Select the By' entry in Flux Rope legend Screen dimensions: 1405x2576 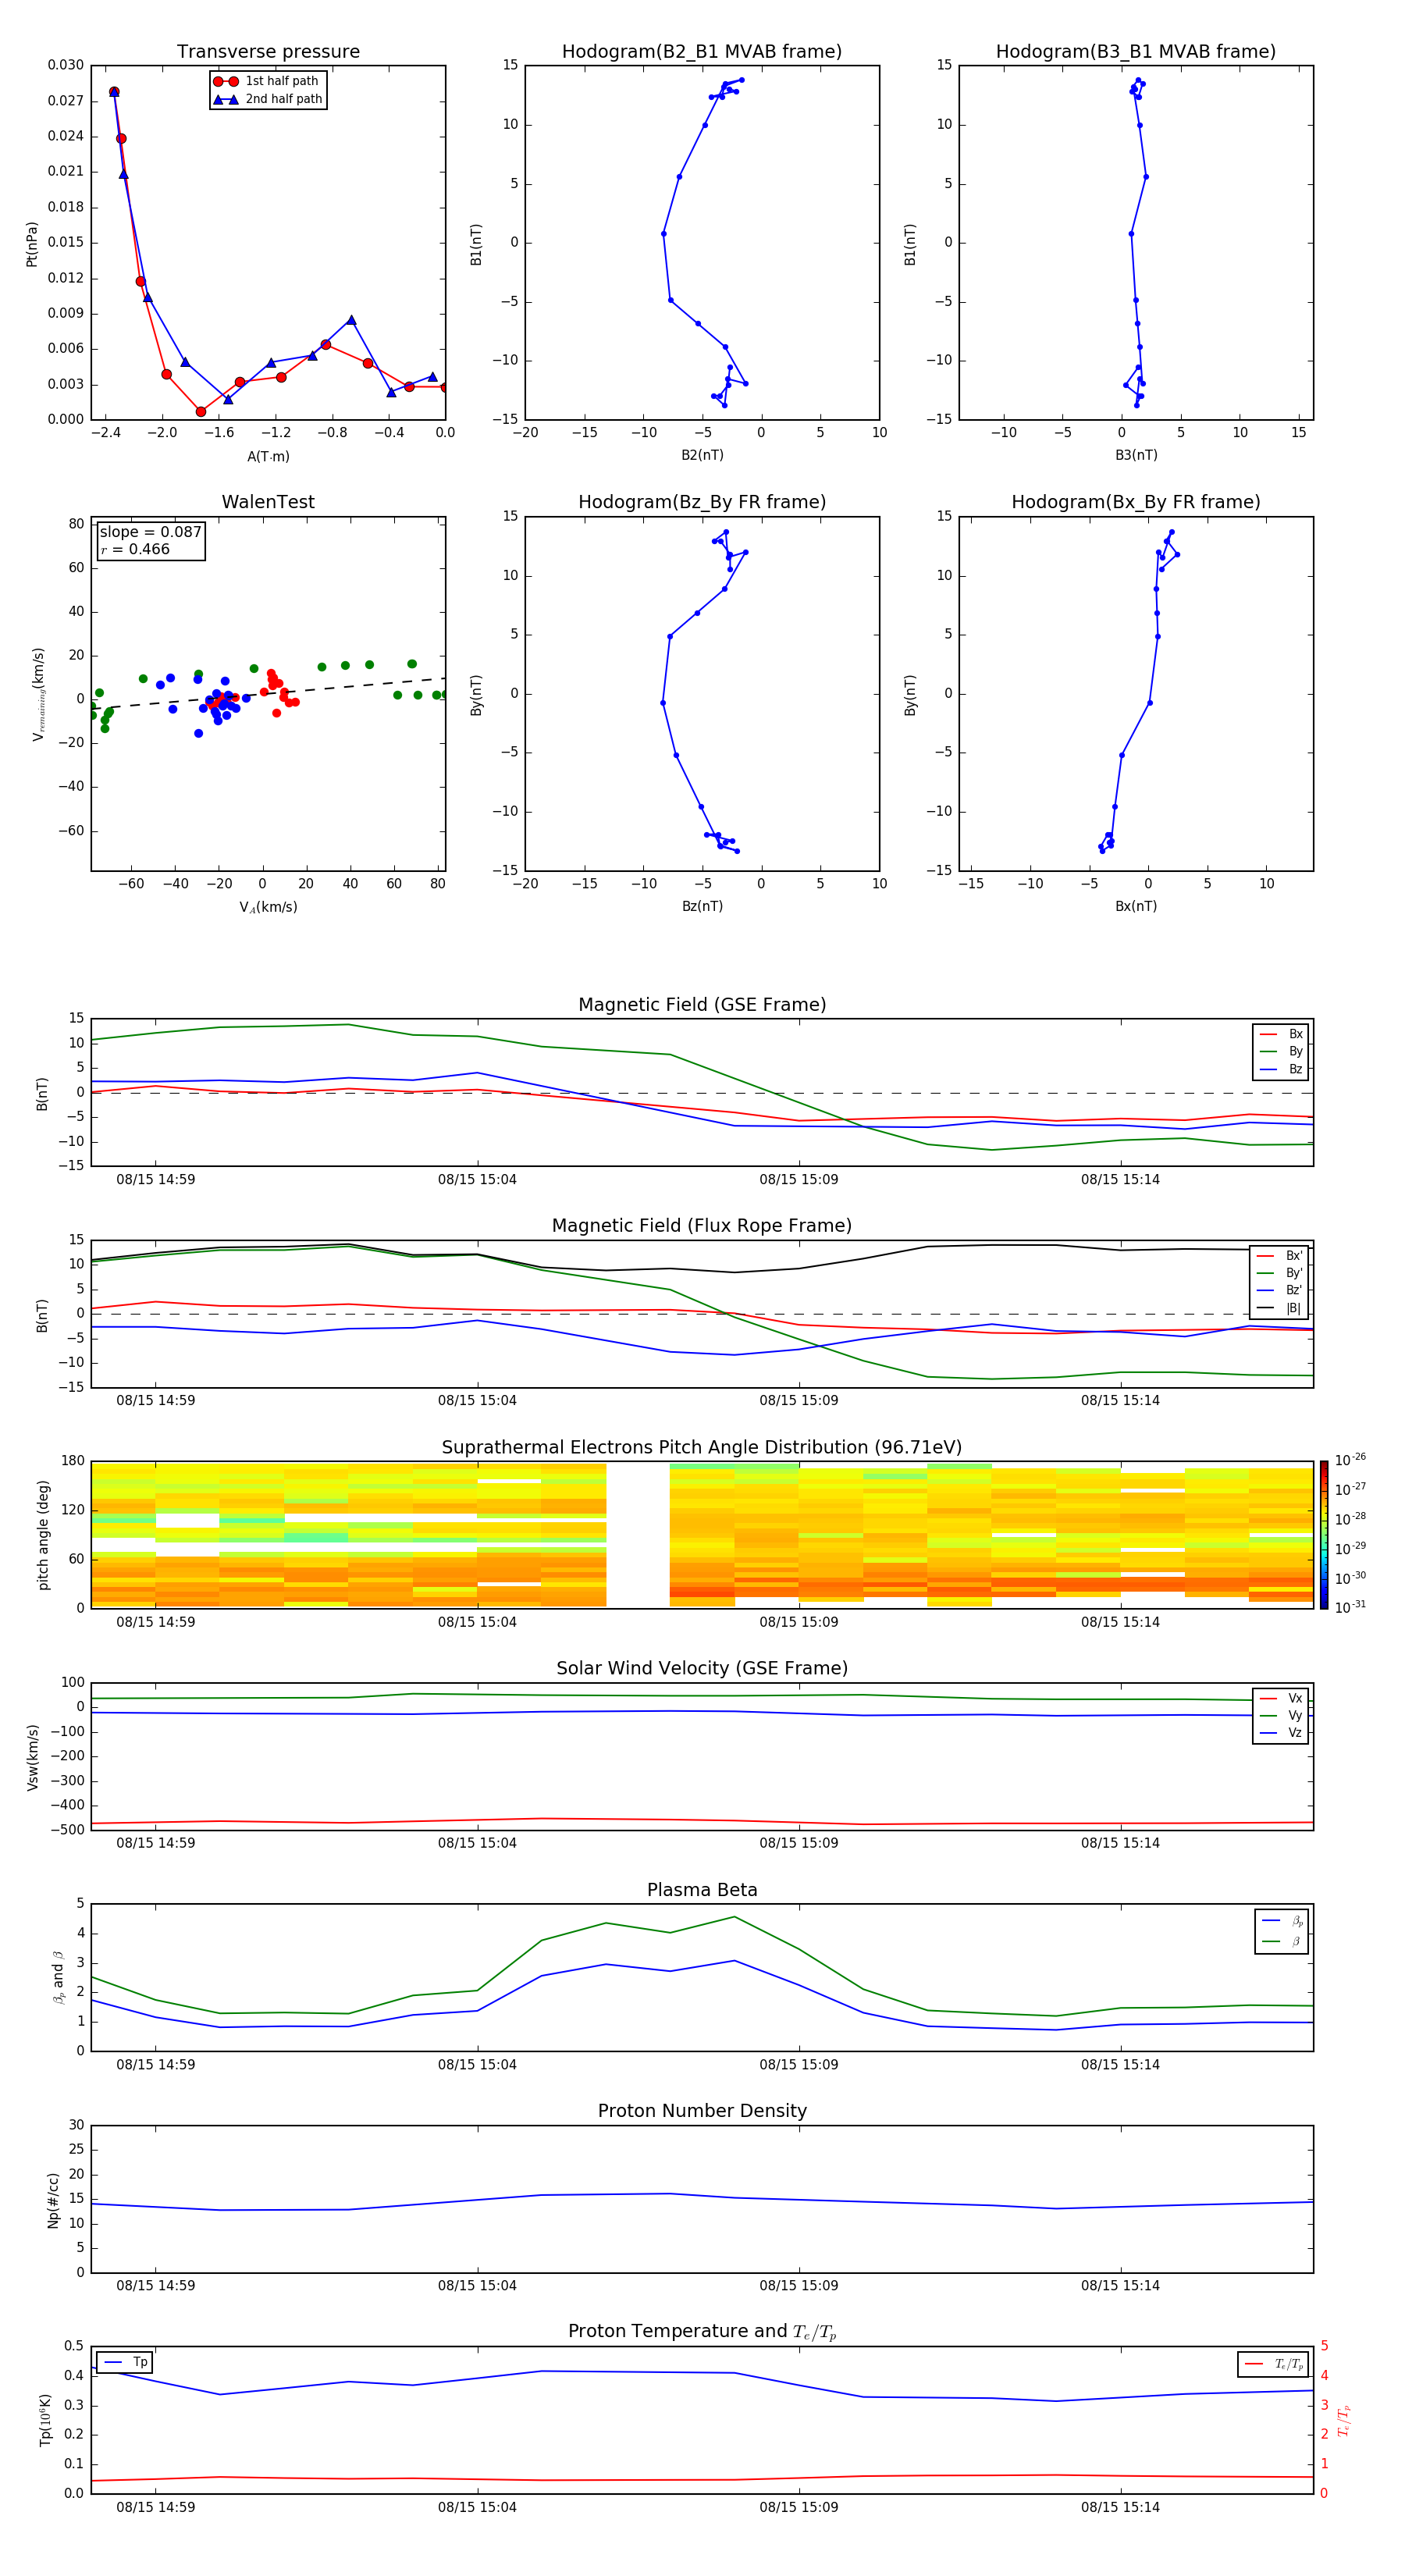coord(1280,1273)
